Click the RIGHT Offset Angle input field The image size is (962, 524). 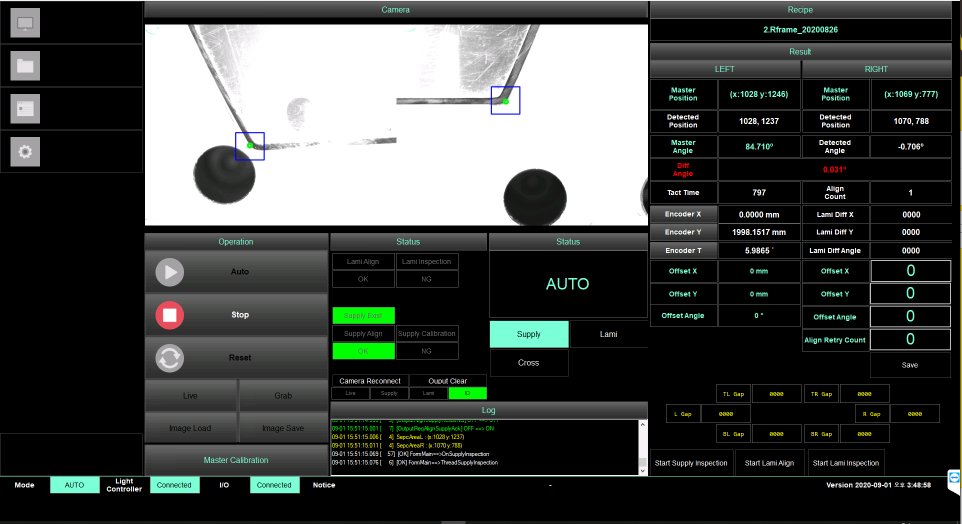910,316
